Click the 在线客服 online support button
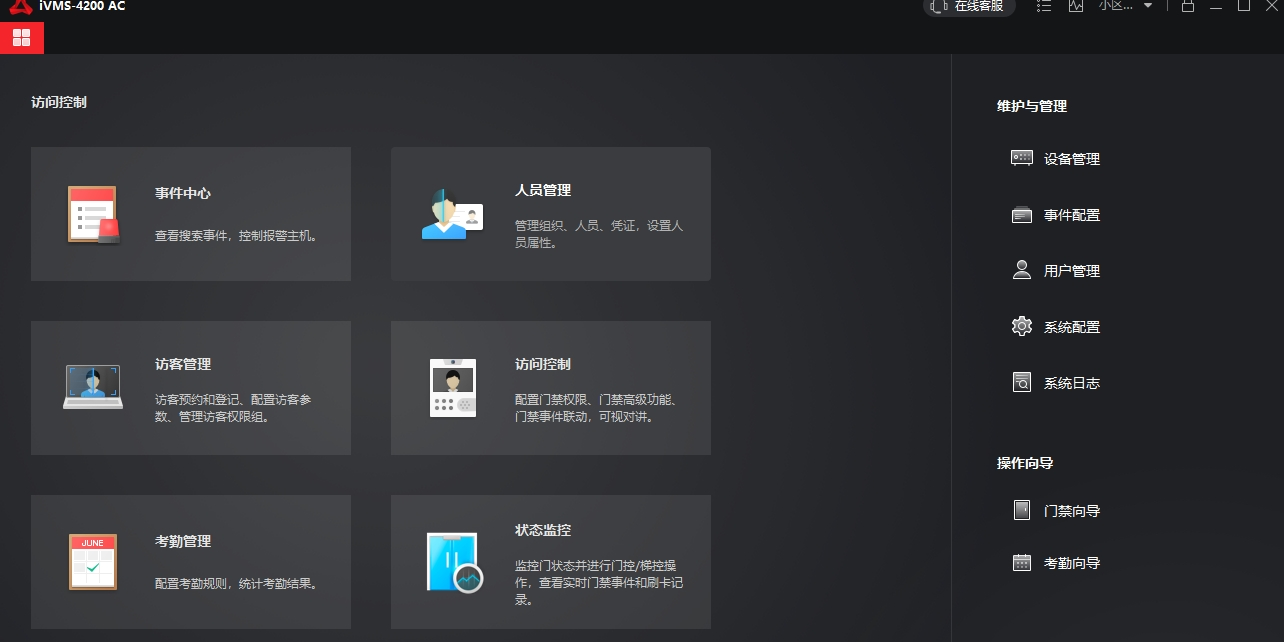Viewport: 1284px width, 642px height. click(x=968, y=6)
